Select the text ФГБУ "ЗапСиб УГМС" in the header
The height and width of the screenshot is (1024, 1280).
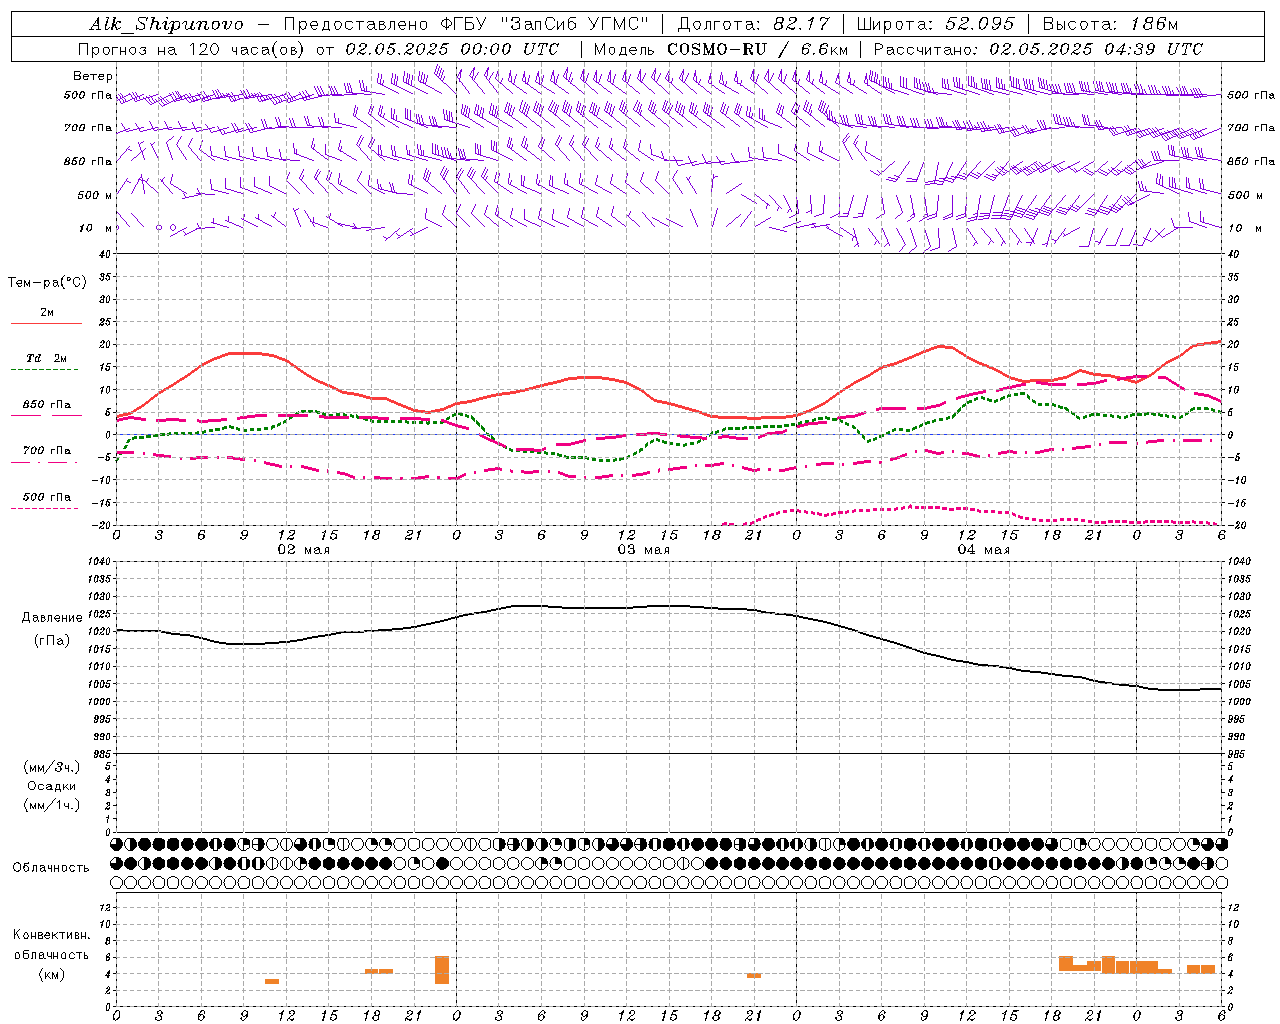[546, 24]
